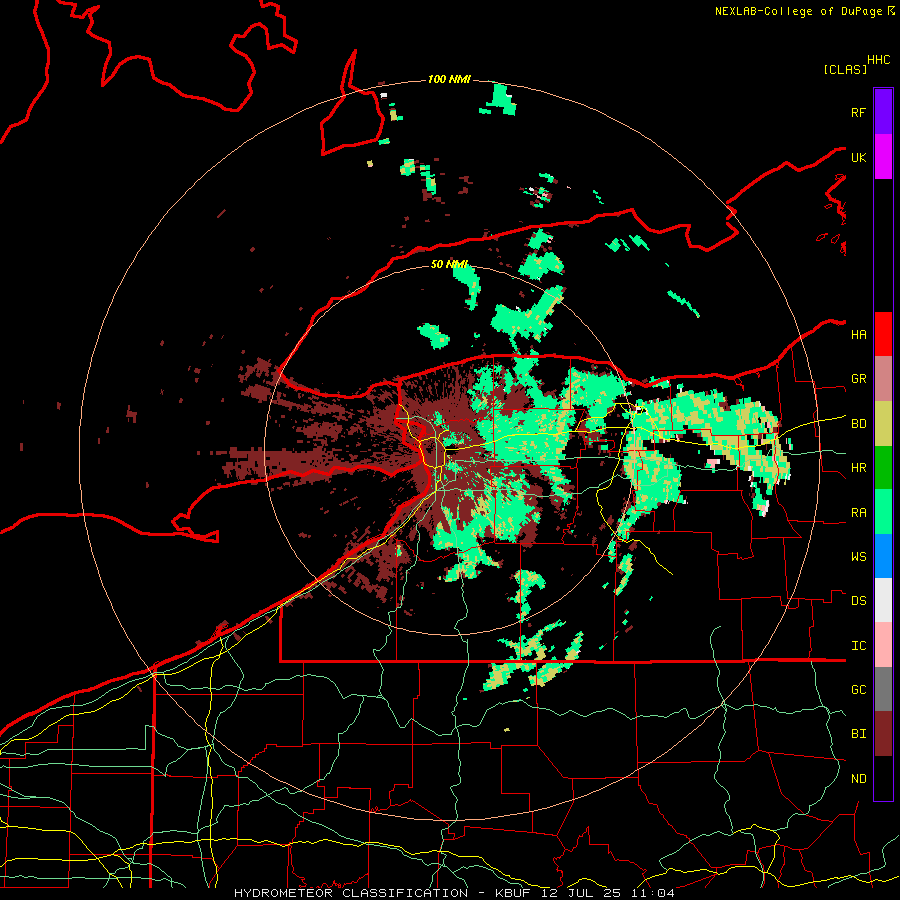Click the GC legend label
The width and height of the screenshot is (900, 900).
click(x=858, y=690)
